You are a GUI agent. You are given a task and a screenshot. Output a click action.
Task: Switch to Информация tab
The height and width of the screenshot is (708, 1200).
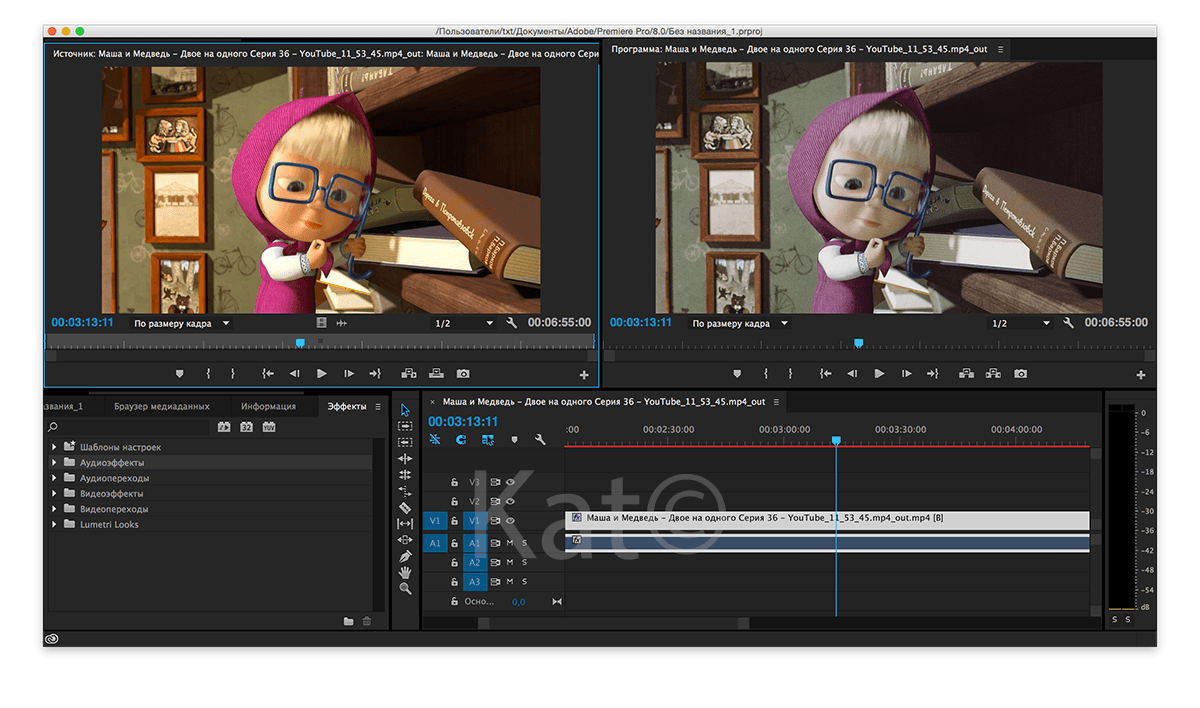[x=268, y=406]
